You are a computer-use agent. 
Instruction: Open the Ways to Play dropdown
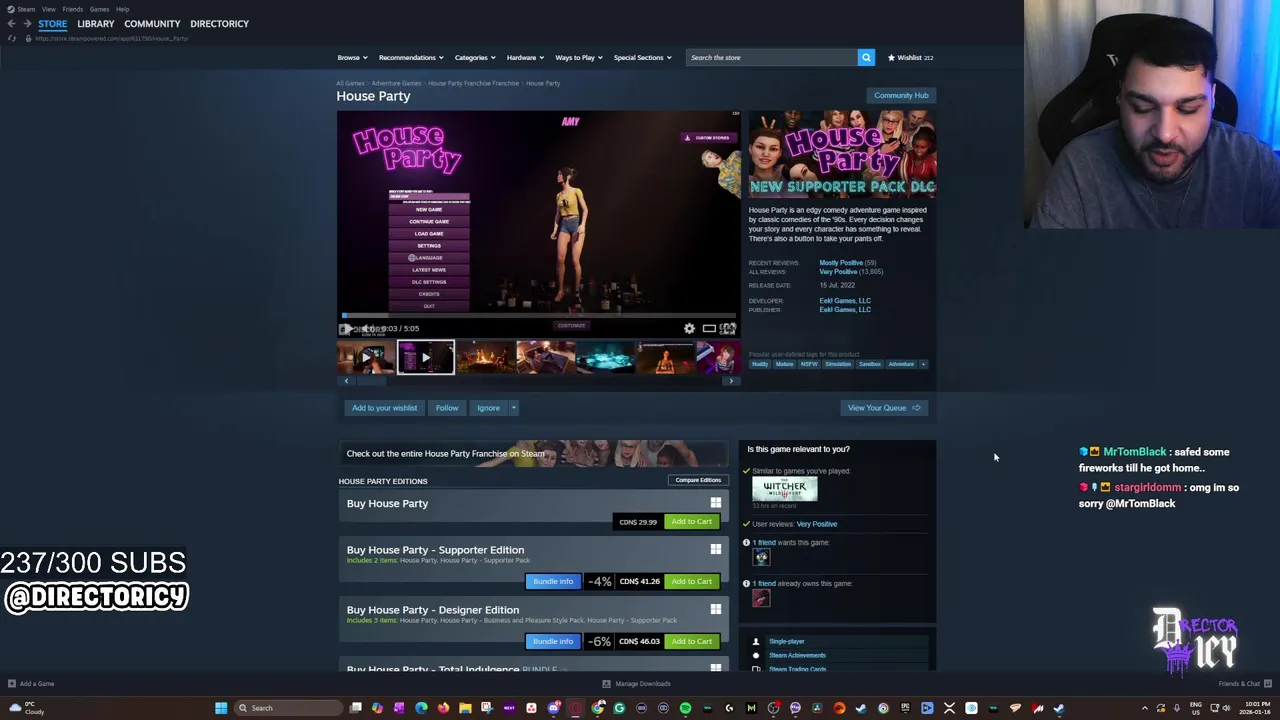coord(578,57)
